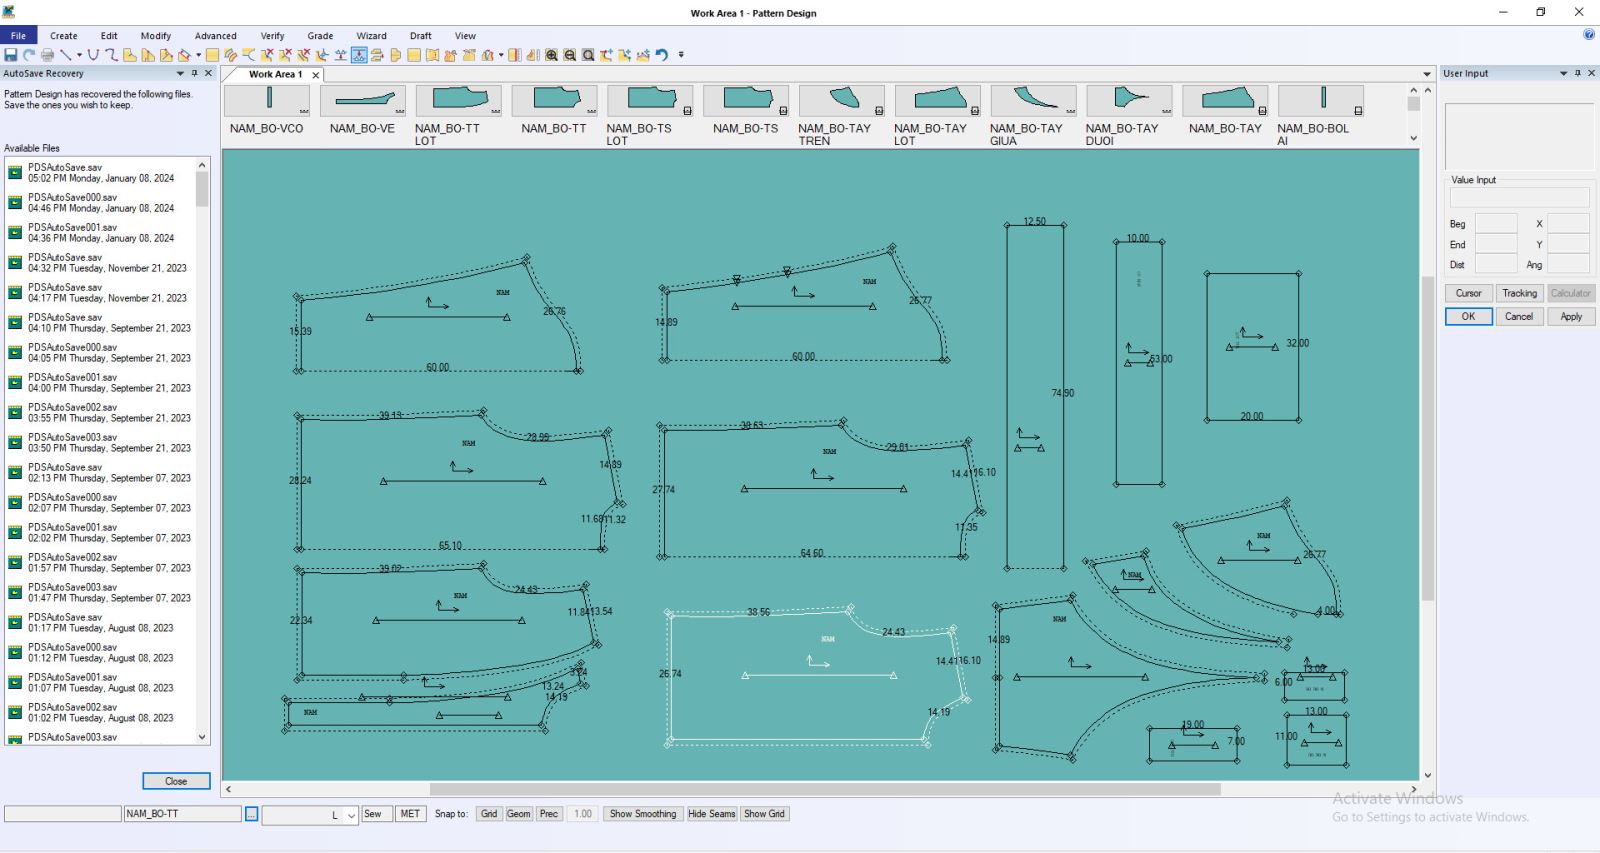Select the line drawing tool icon
1600x853 pixels.
click(x=65, y=55)
